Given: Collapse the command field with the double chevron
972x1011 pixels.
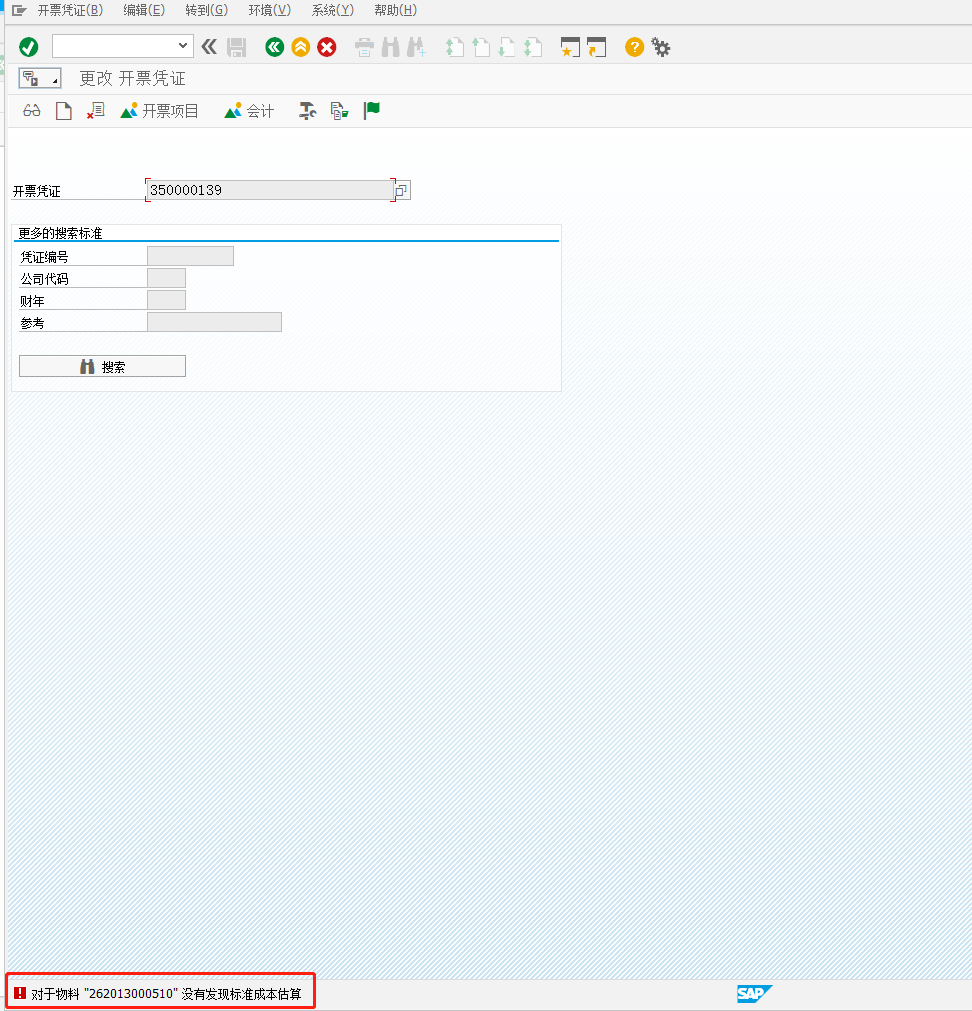Looking at the screenshot, I should [x=209, y=46].
